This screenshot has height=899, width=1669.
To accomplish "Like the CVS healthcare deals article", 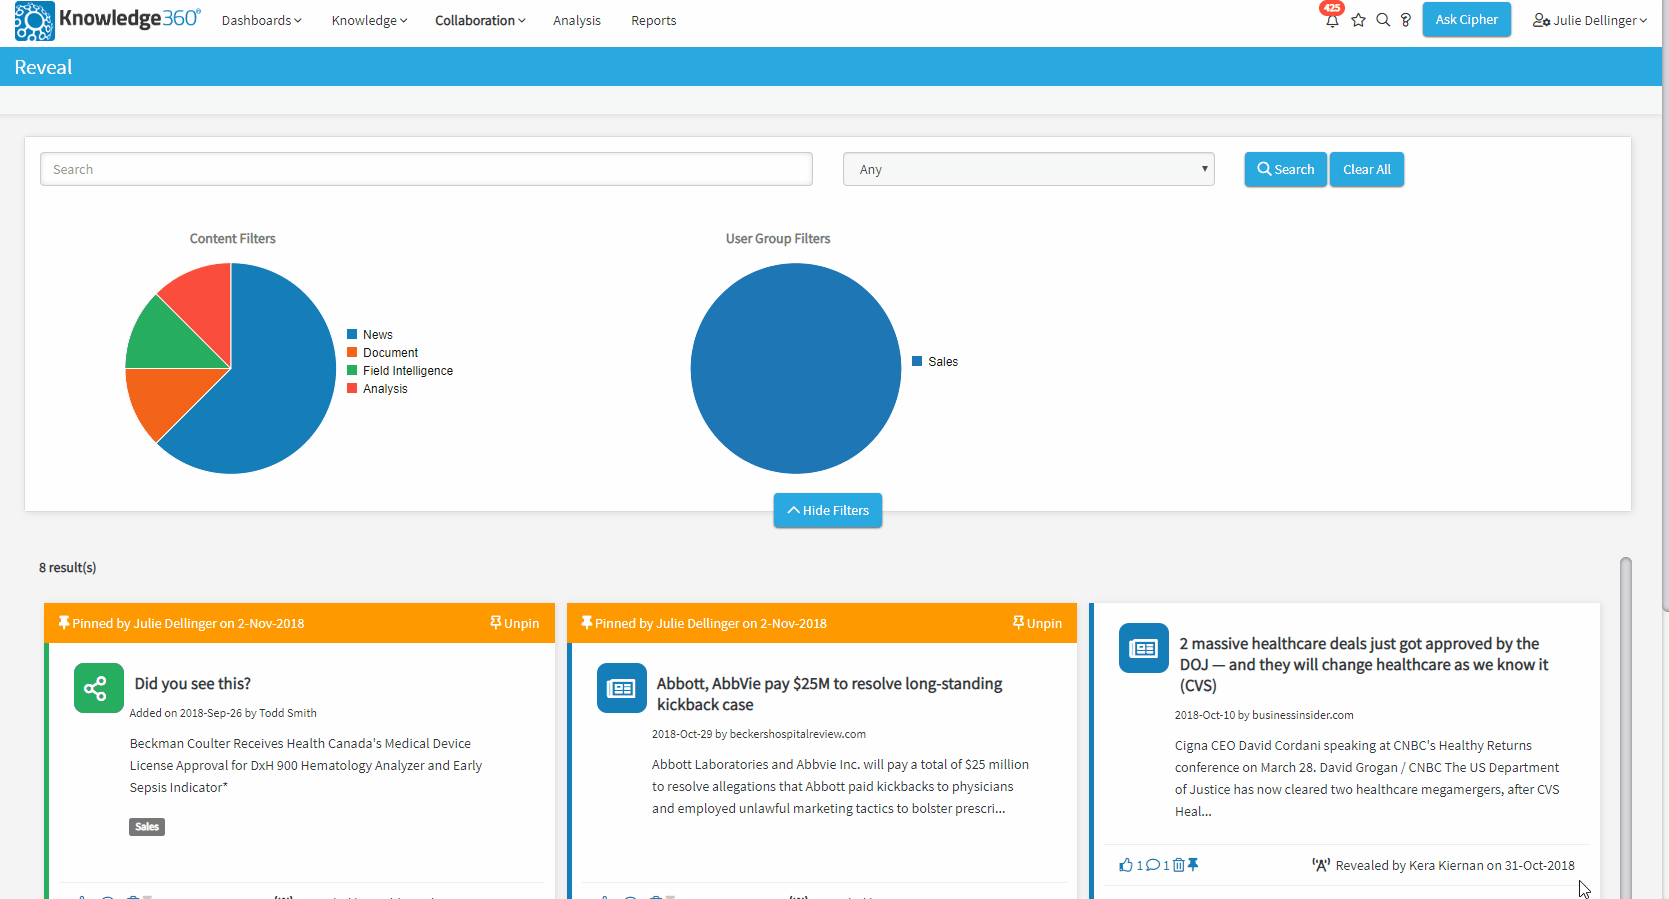I will point(1126,865).
